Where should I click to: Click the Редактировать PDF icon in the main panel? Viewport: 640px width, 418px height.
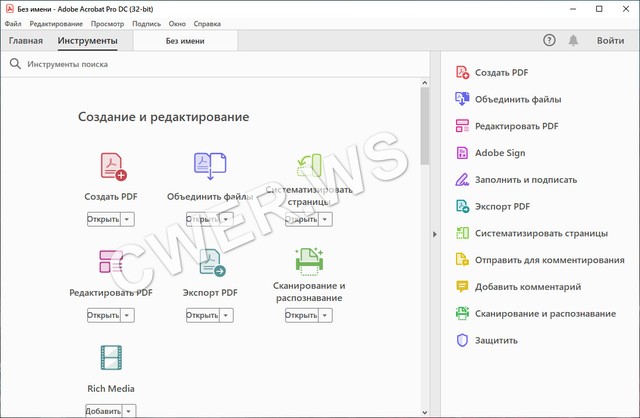click(x=111, y=263)
